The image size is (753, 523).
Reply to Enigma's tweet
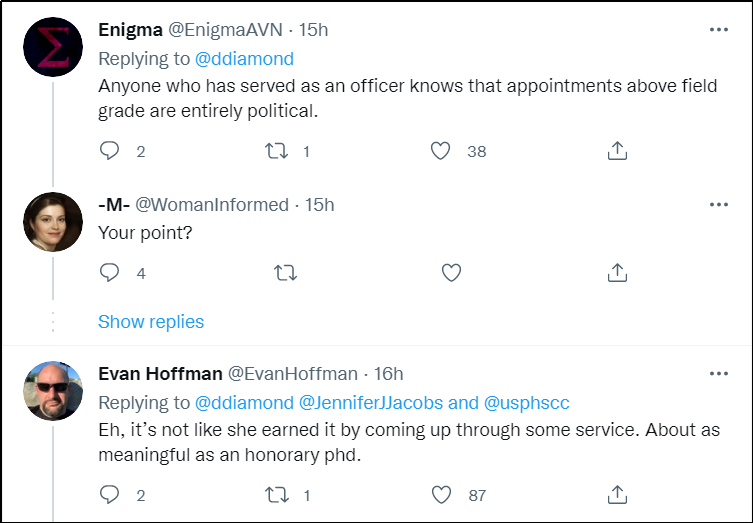coord(110,152)
